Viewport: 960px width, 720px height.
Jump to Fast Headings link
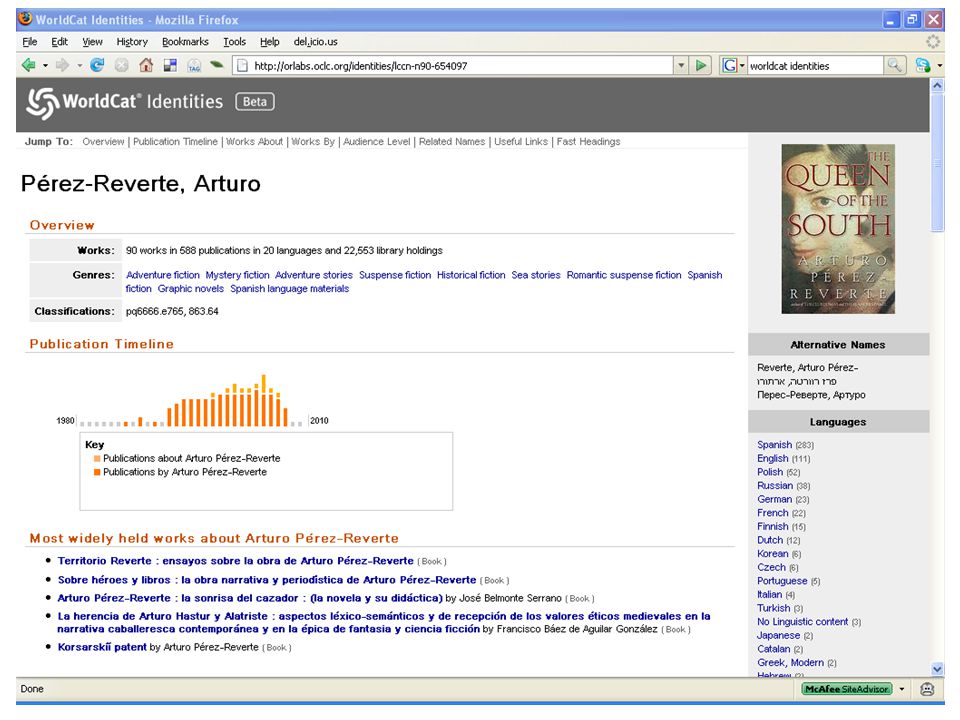coord(588,141)
